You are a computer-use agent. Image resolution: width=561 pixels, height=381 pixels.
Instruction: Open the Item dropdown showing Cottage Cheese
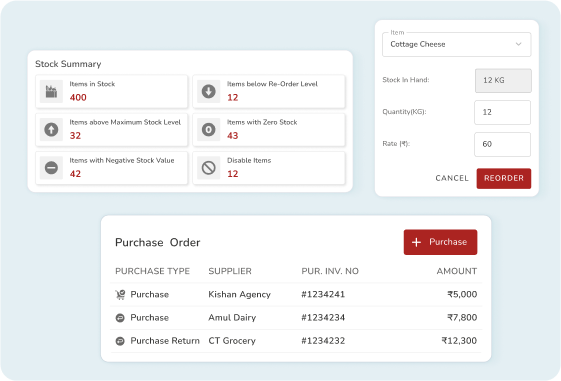click(x=457, y=44)
